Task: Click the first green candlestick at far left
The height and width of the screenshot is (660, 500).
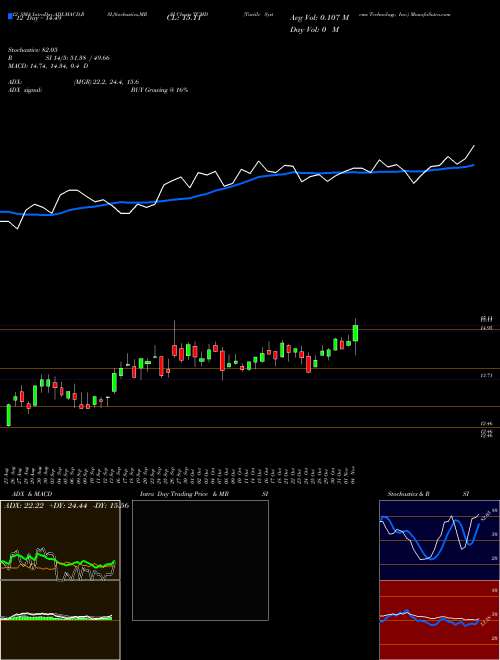Action: pos(8,415)
